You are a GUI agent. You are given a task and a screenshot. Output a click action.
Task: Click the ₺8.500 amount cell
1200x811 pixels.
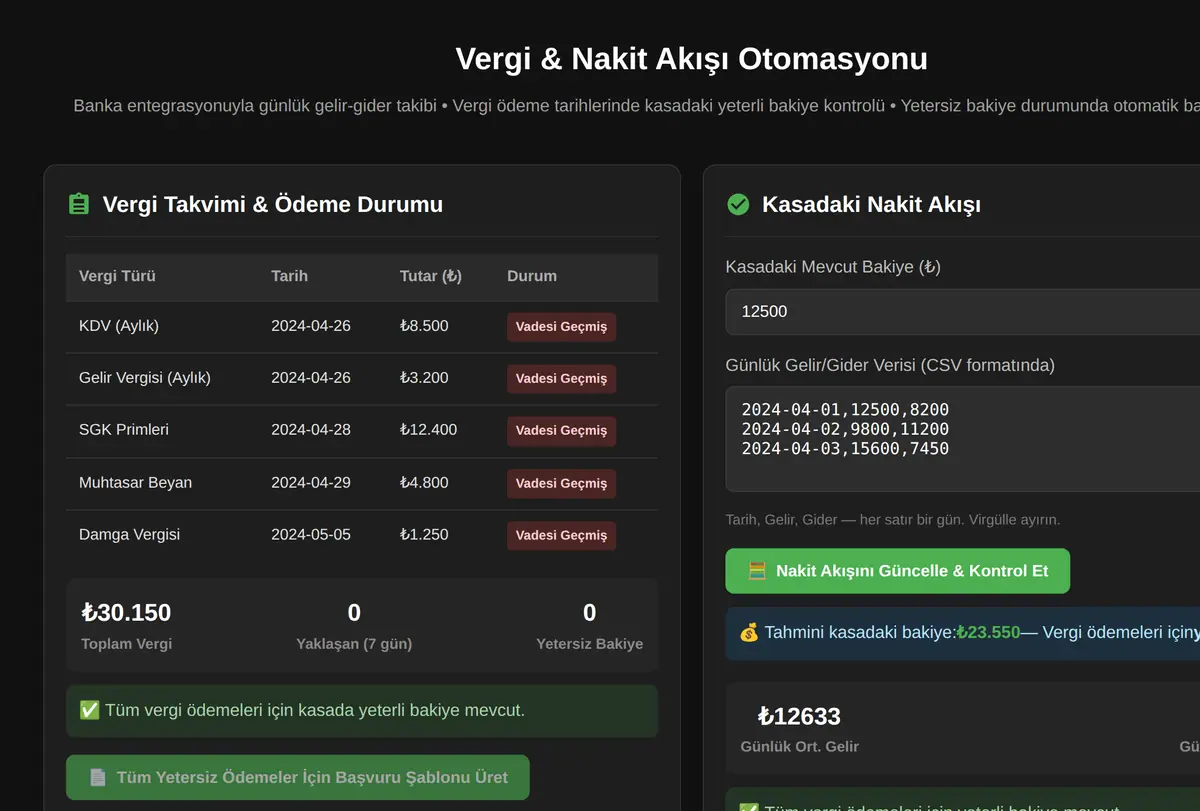coord(424,326)
